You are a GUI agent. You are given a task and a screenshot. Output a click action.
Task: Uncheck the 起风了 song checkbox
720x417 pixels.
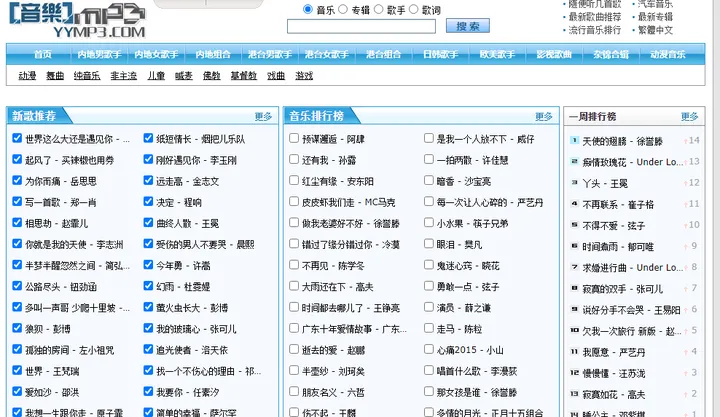click(x=17, y=159)
